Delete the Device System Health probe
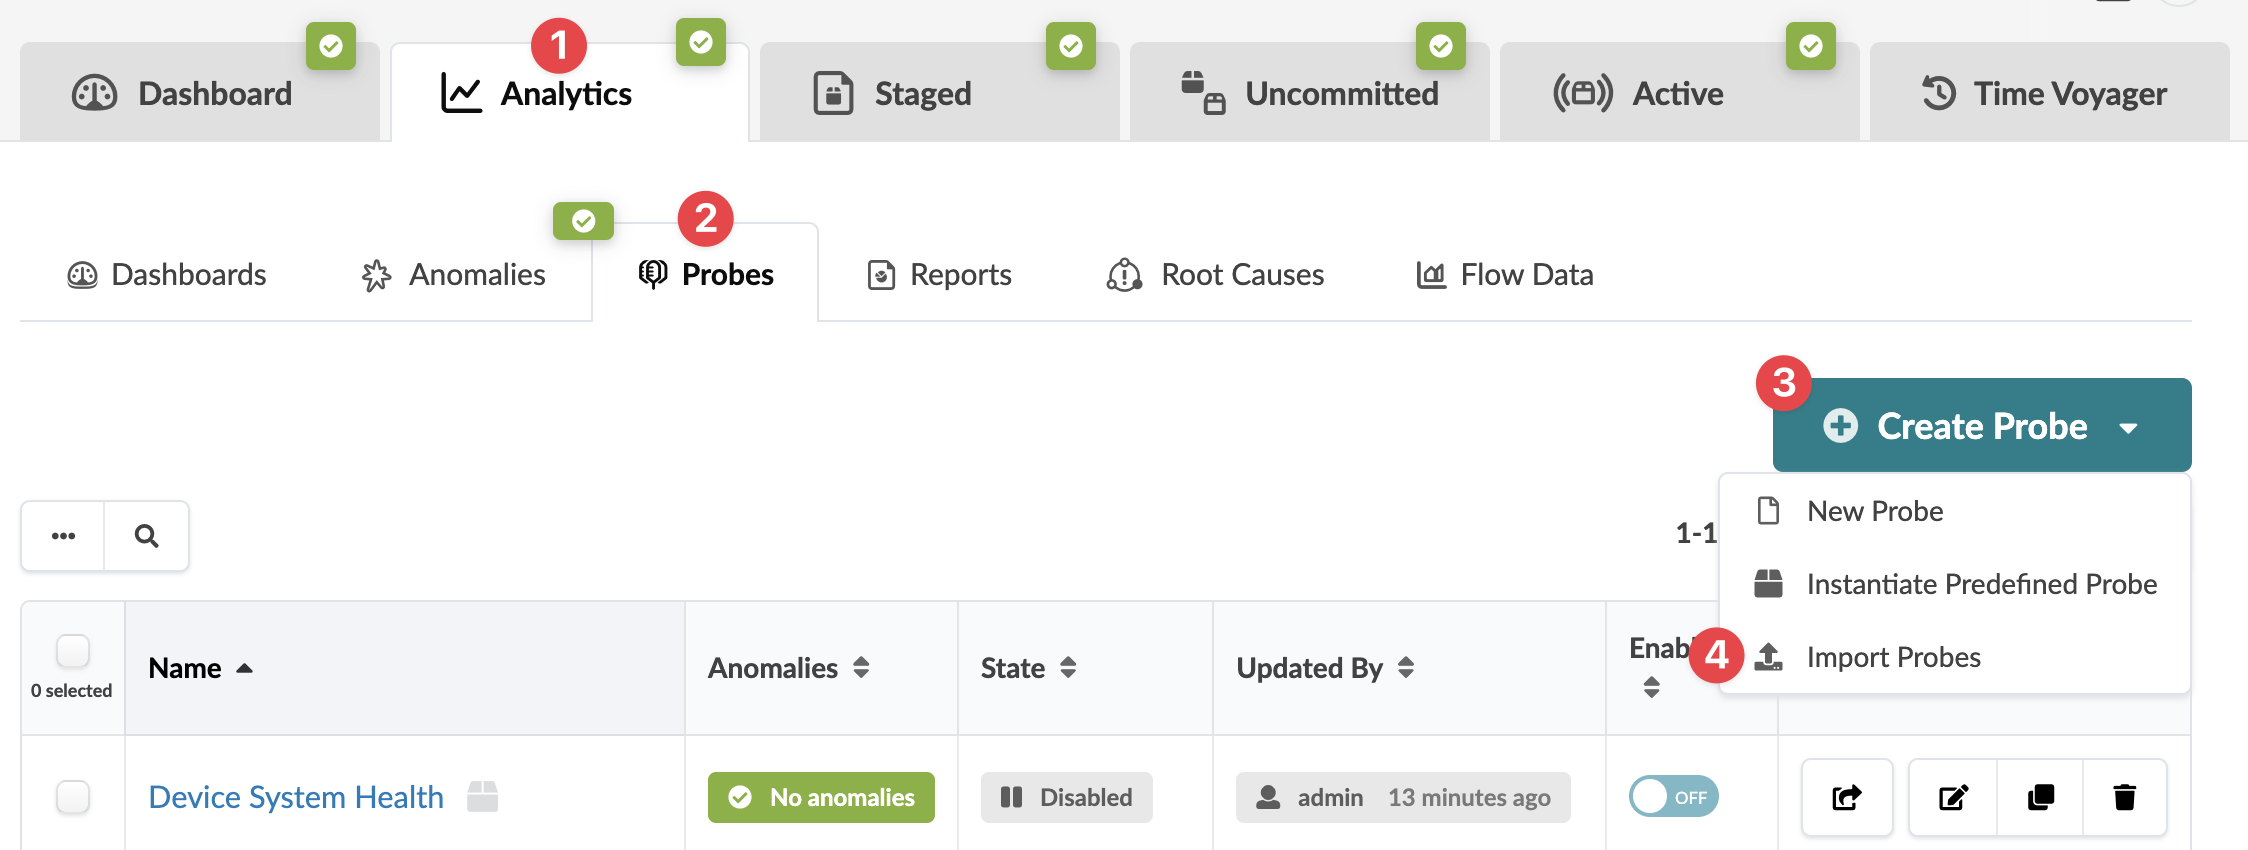Screen dimensions: 2248x850 point(2124,797)
